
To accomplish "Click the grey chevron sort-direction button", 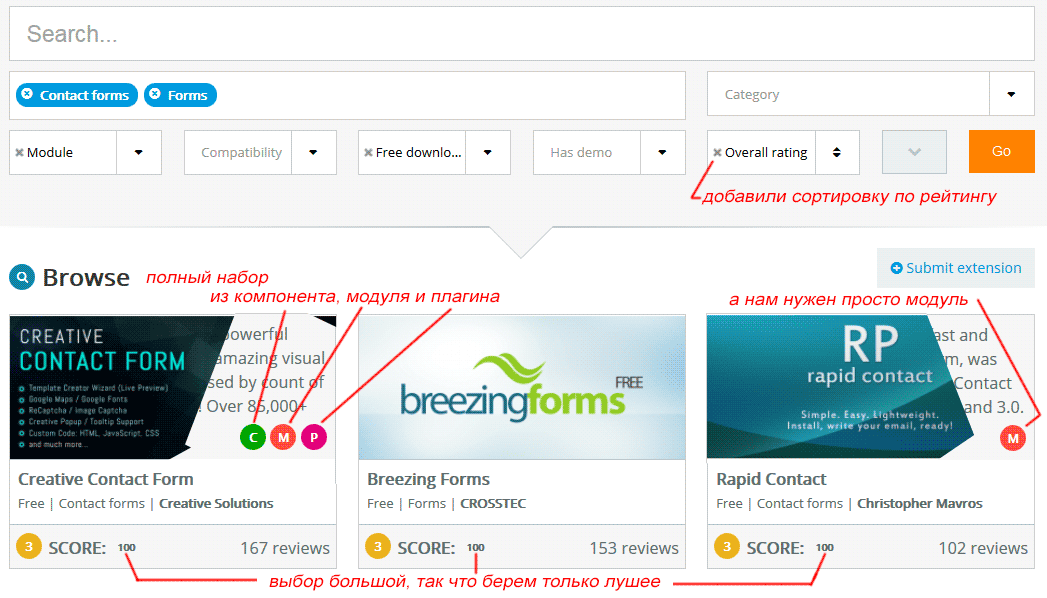I will [x=914, y=152].
